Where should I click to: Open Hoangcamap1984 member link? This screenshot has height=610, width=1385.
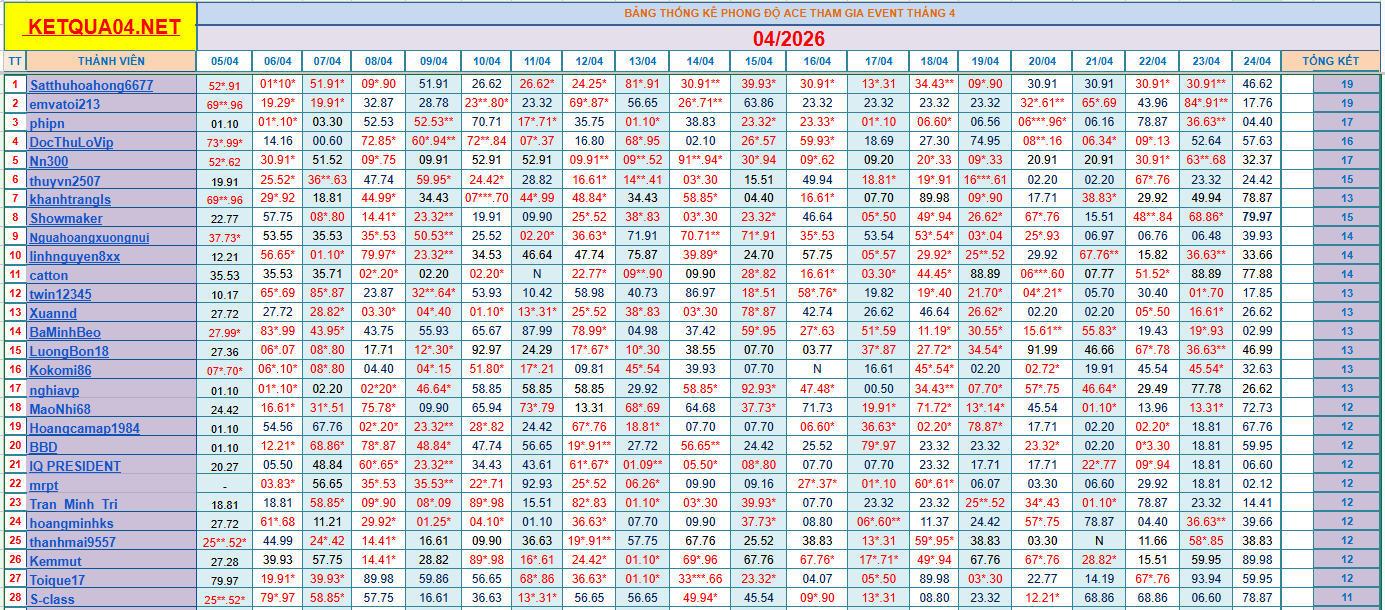tap(84, 428)
